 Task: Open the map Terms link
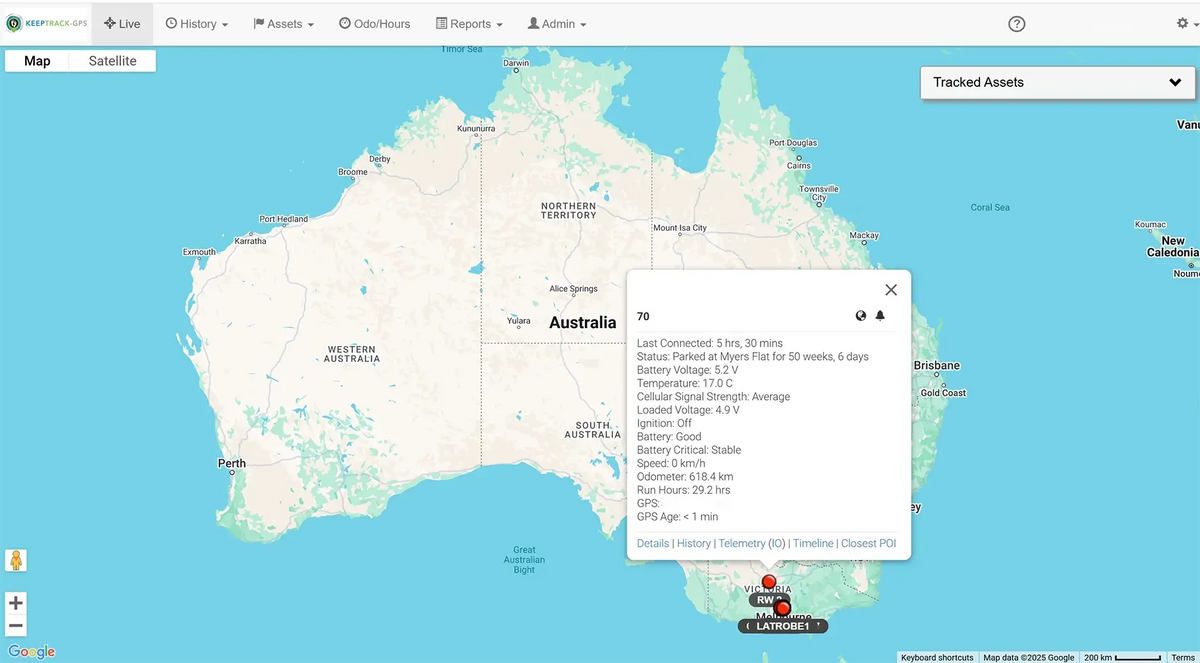[x=1183, y=657]
